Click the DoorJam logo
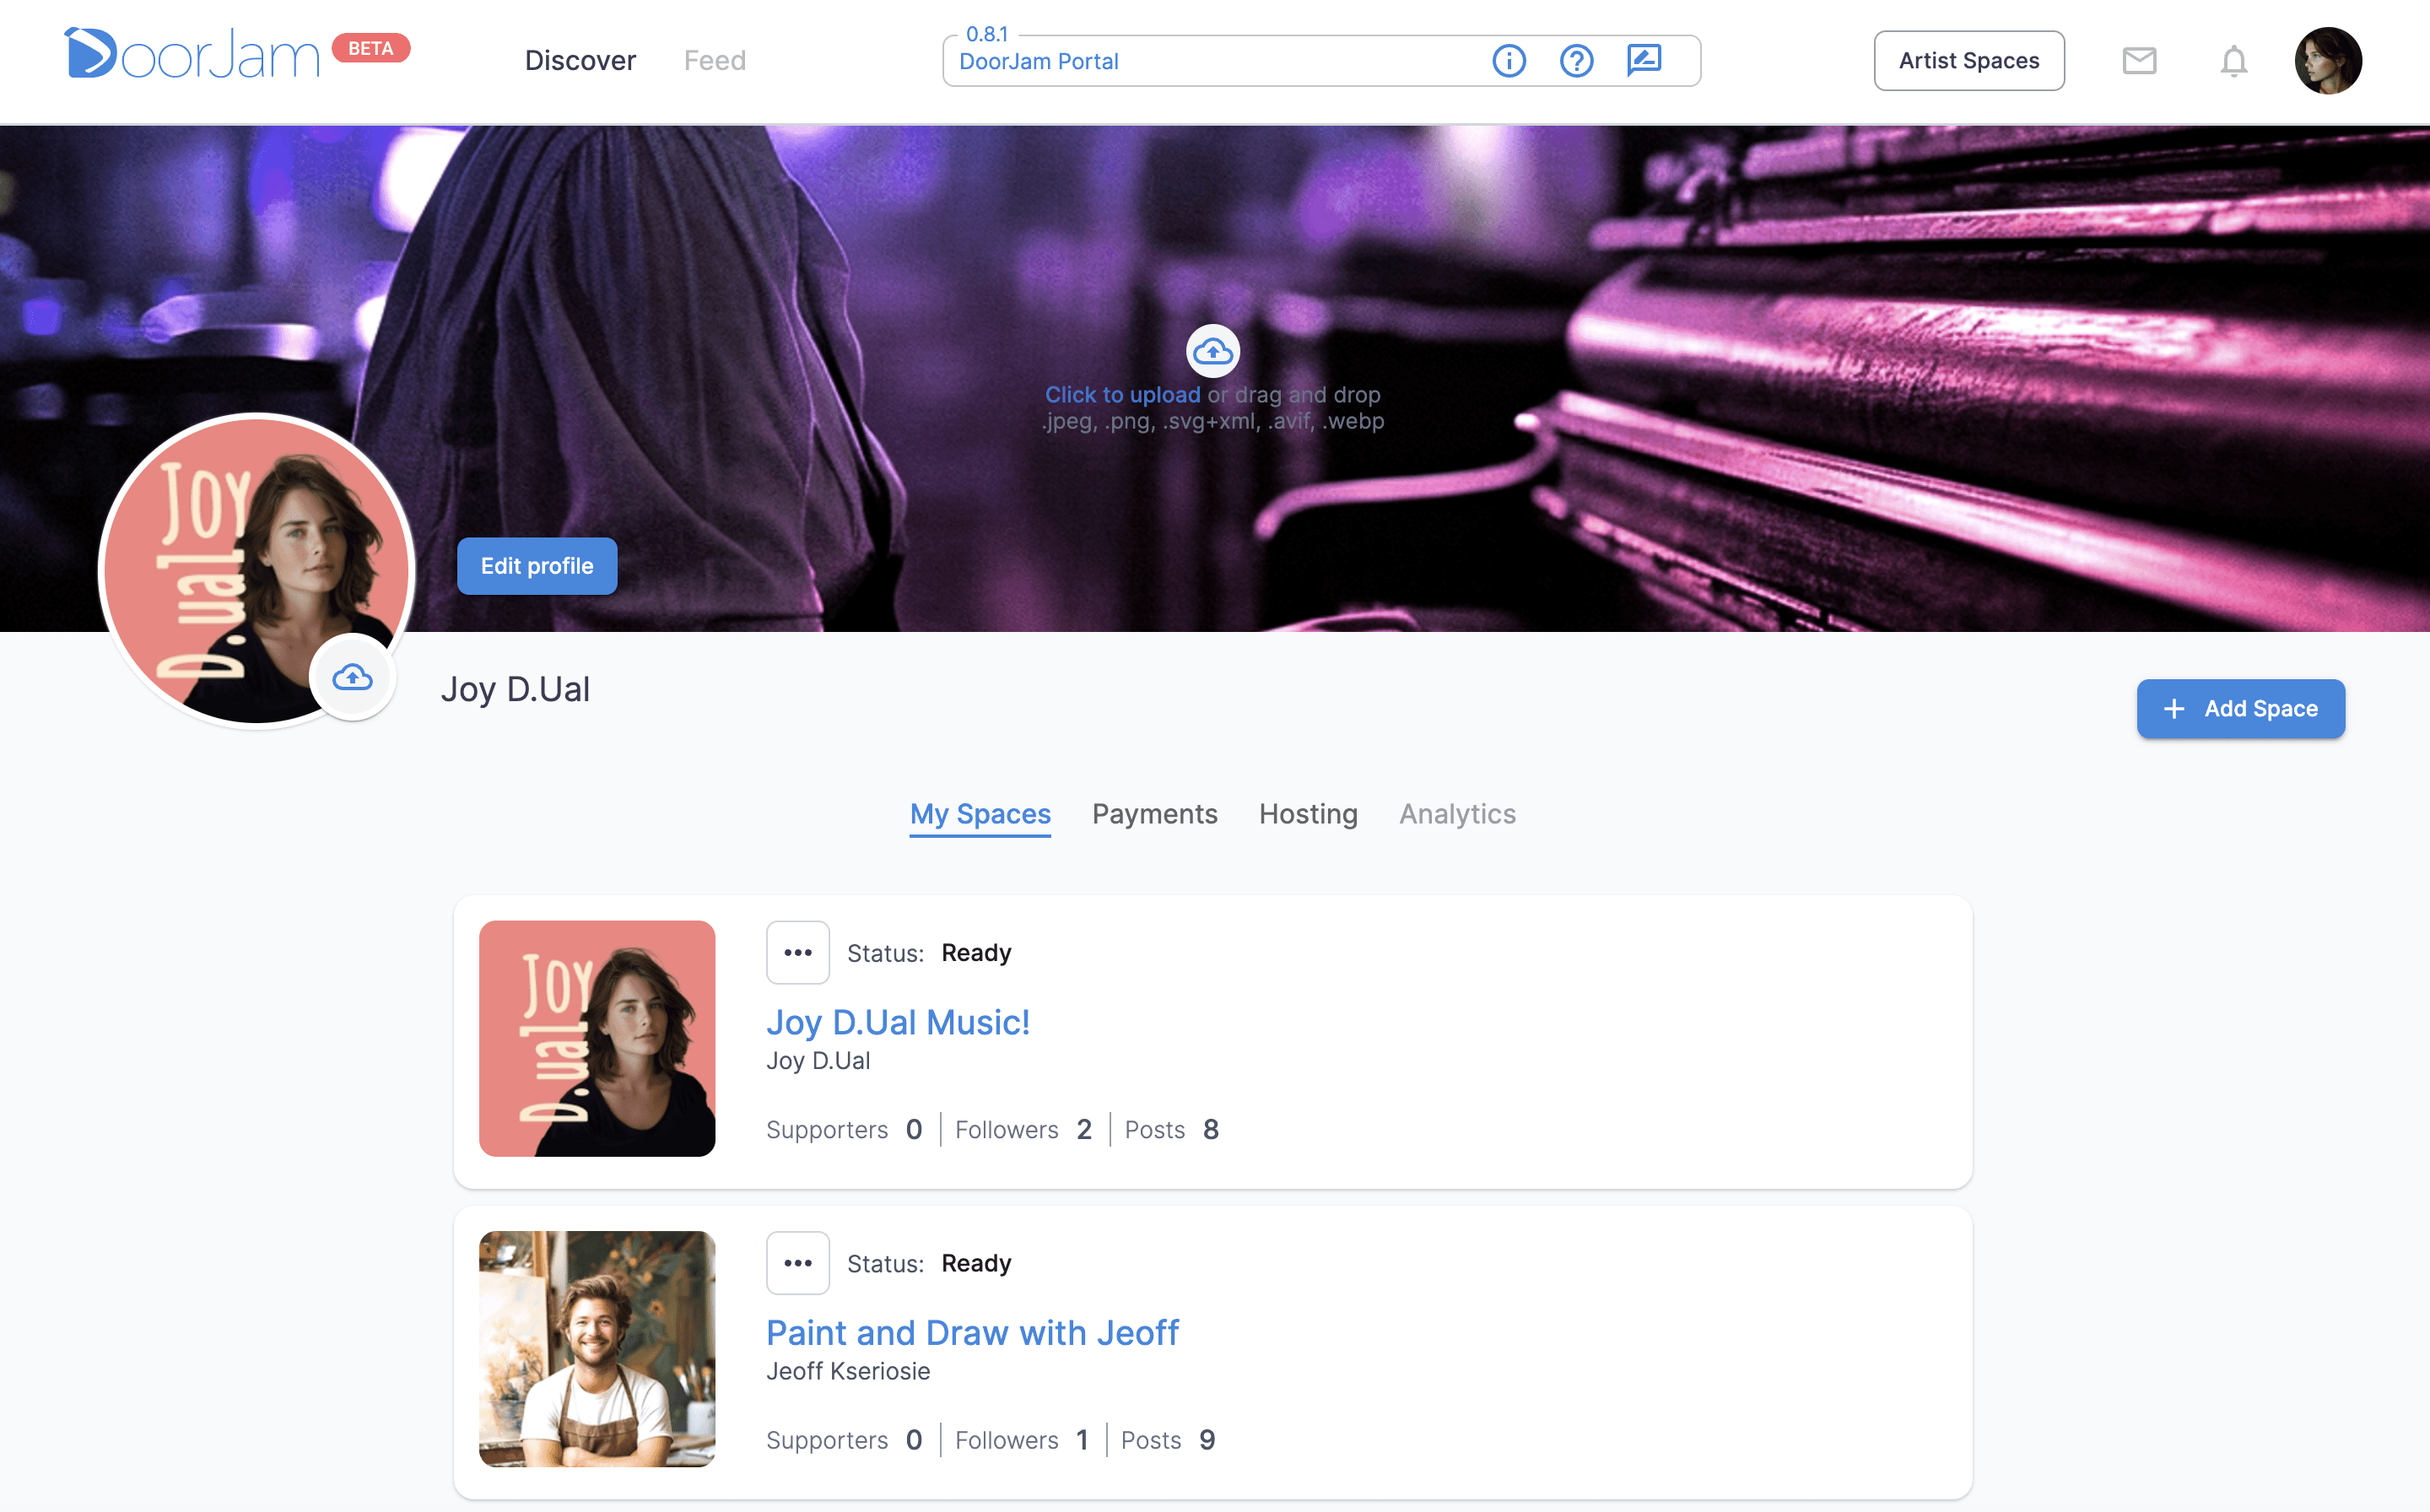This screenshot has height=1512, width=2430. point(191,54)
